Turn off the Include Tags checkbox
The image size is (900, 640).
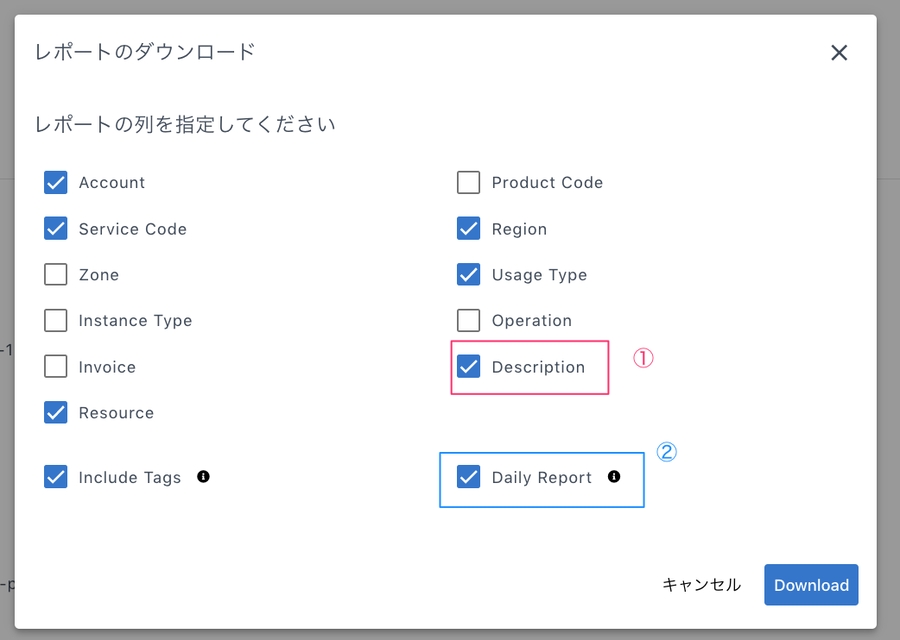pos(56,477)
